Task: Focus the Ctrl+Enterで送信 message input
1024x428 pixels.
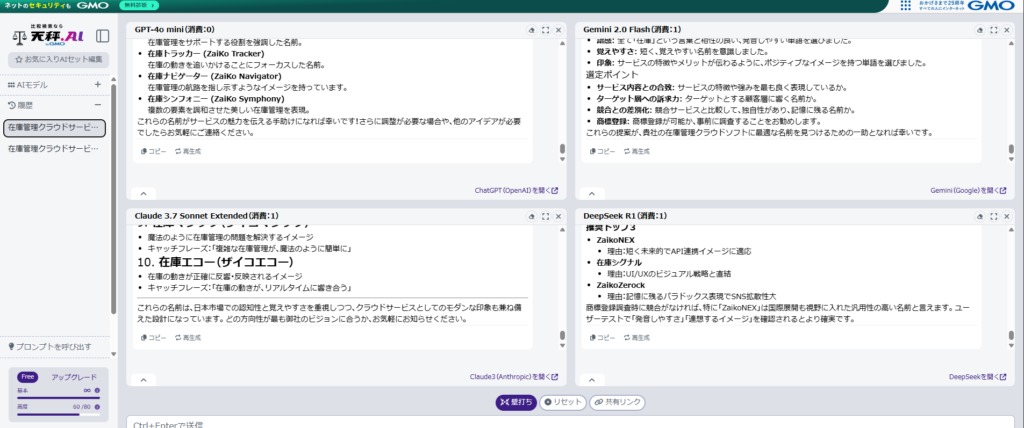Action: pos(571,423)
